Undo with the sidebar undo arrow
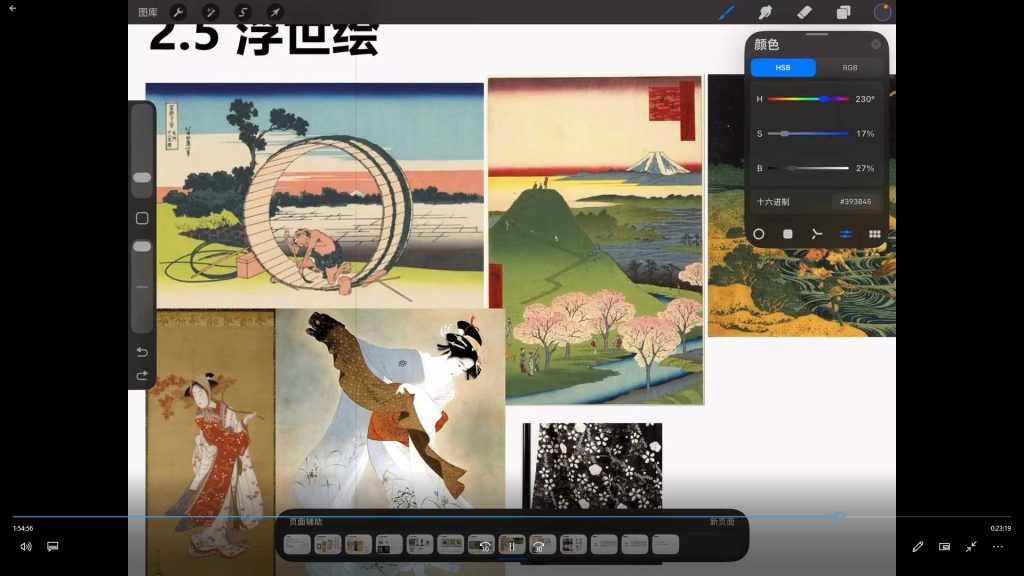The height and width of the screenshot is (576, 1024). (142, 352)
